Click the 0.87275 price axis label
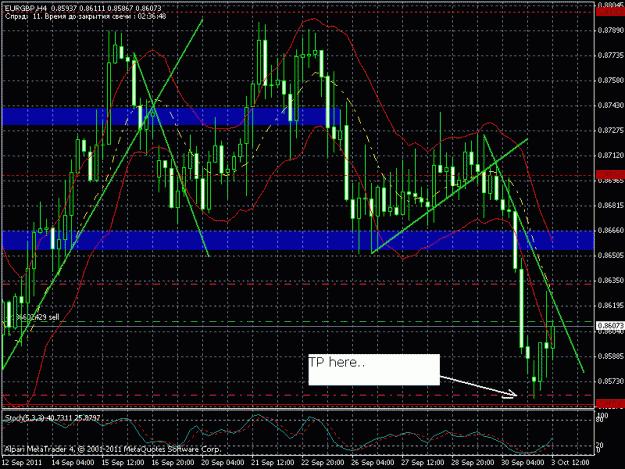Image resolution: width=625 pixels, height=469 pixels. click(610, 130)
